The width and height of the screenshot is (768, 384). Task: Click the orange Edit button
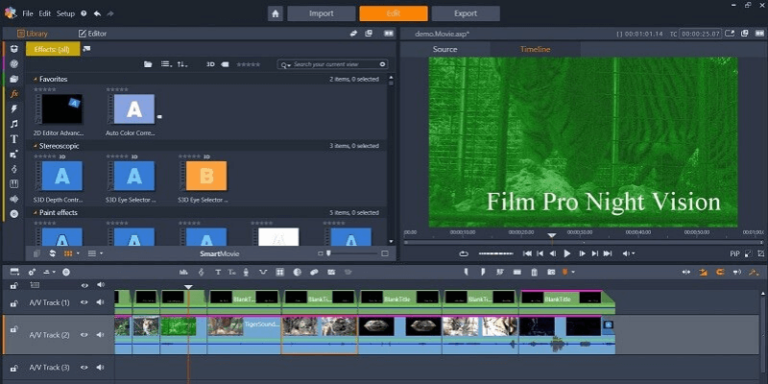[393, 14]
